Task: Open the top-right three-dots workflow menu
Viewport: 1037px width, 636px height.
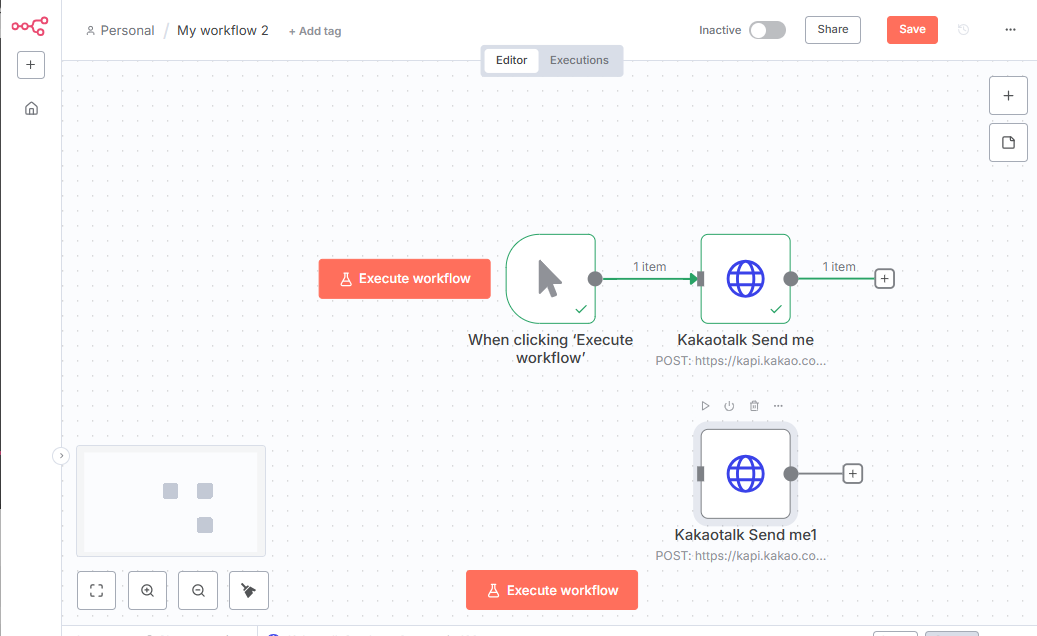Action: click(1010, 30)
